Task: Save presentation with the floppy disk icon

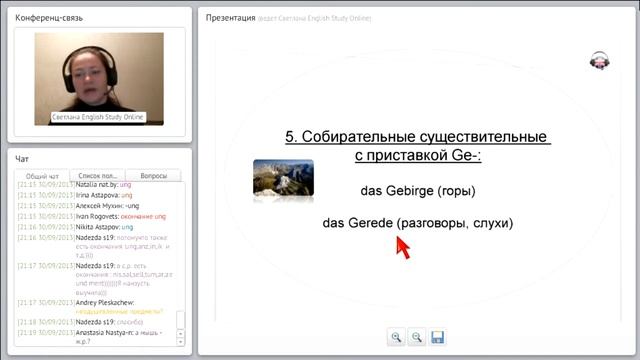Action: click(x=437, y=337)
